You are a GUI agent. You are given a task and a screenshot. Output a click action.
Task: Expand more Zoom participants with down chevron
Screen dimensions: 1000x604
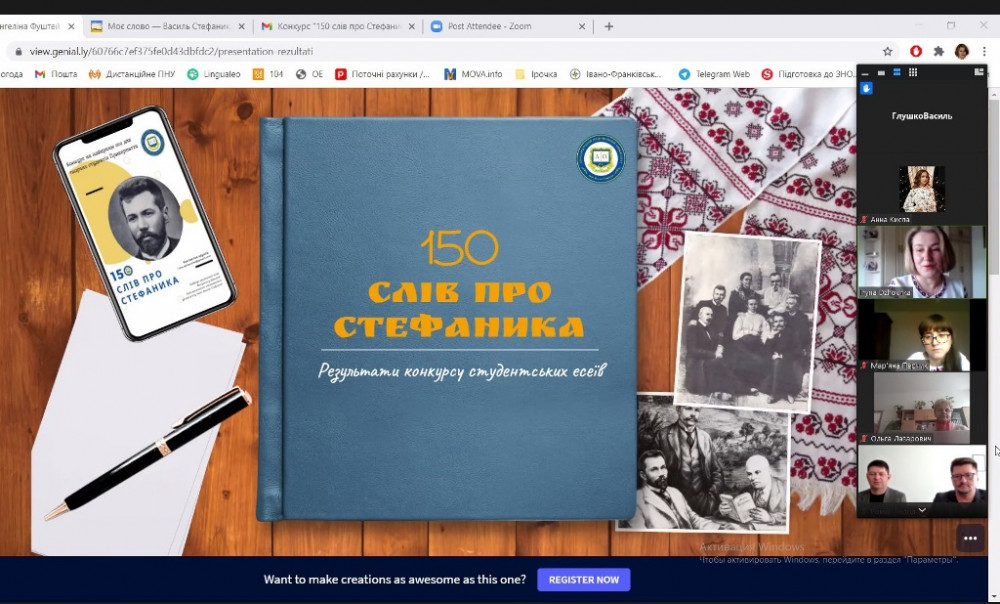coord(922,510)
